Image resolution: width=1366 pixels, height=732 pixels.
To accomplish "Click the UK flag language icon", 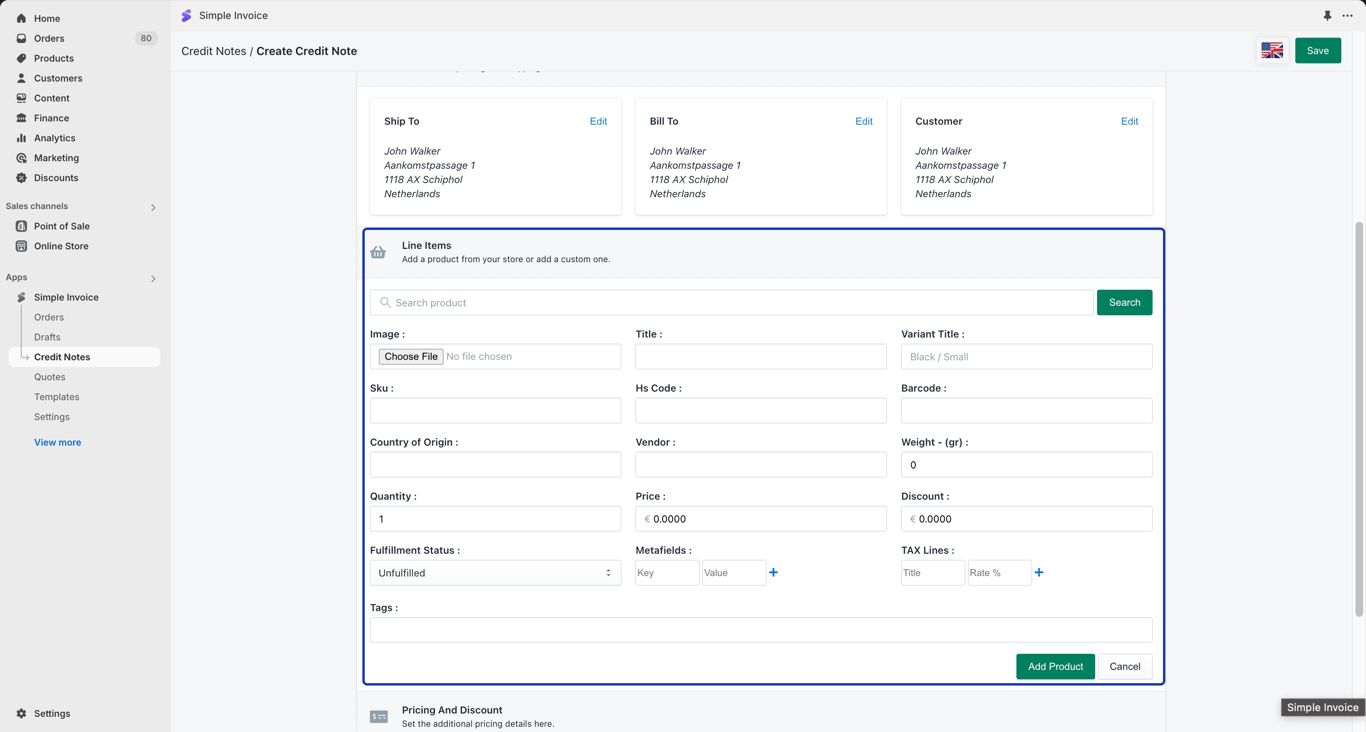I will (x=1272, y=51).
